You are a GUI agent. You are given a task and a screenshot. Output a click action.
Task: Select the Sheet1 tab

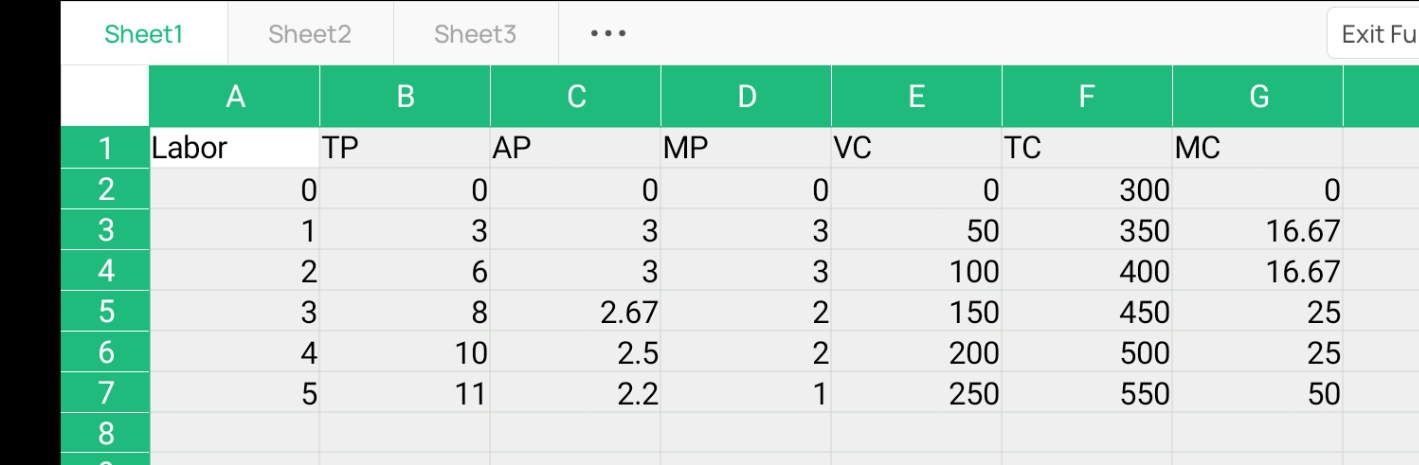144,34
